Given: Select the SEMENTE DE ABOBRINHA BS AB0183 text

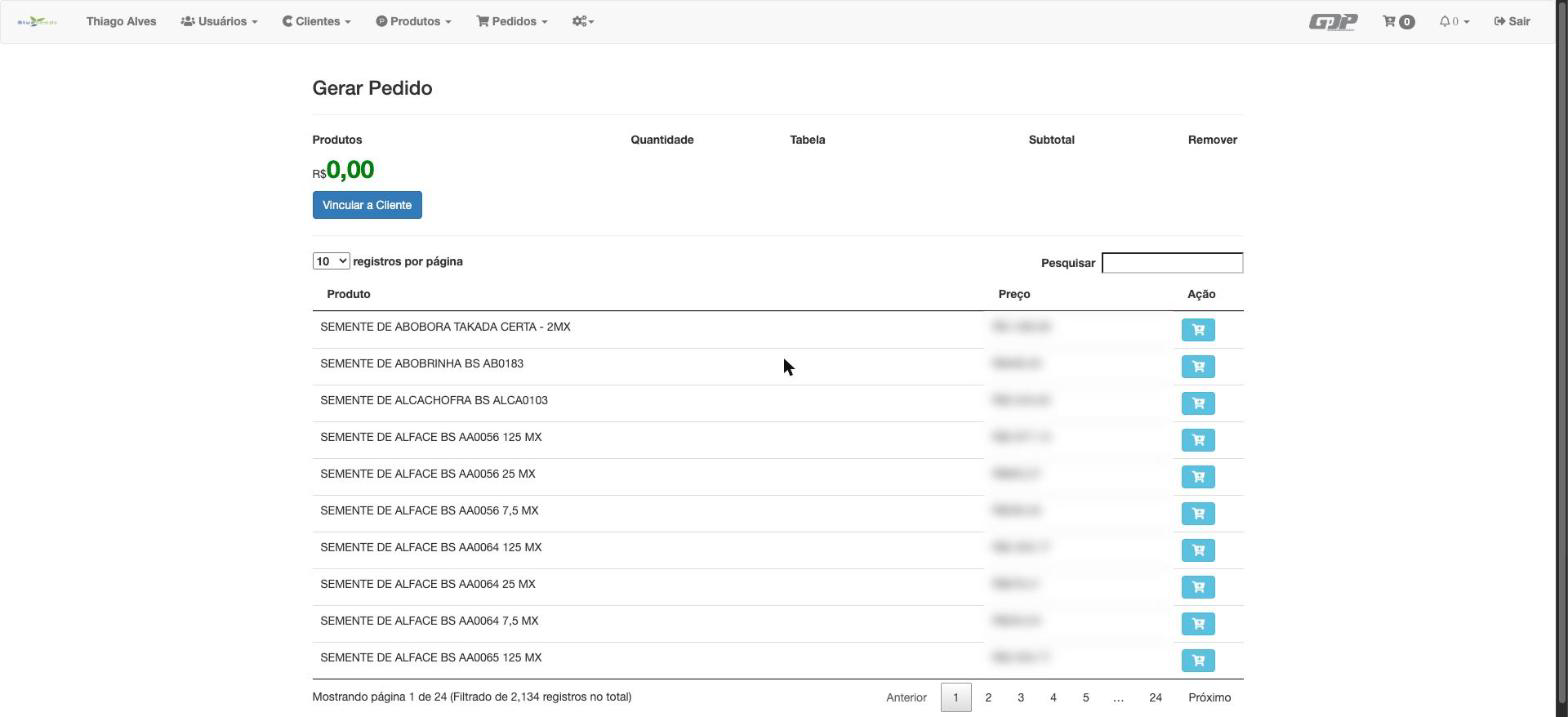Looking at the screenshot, I should tap(422, 363).
